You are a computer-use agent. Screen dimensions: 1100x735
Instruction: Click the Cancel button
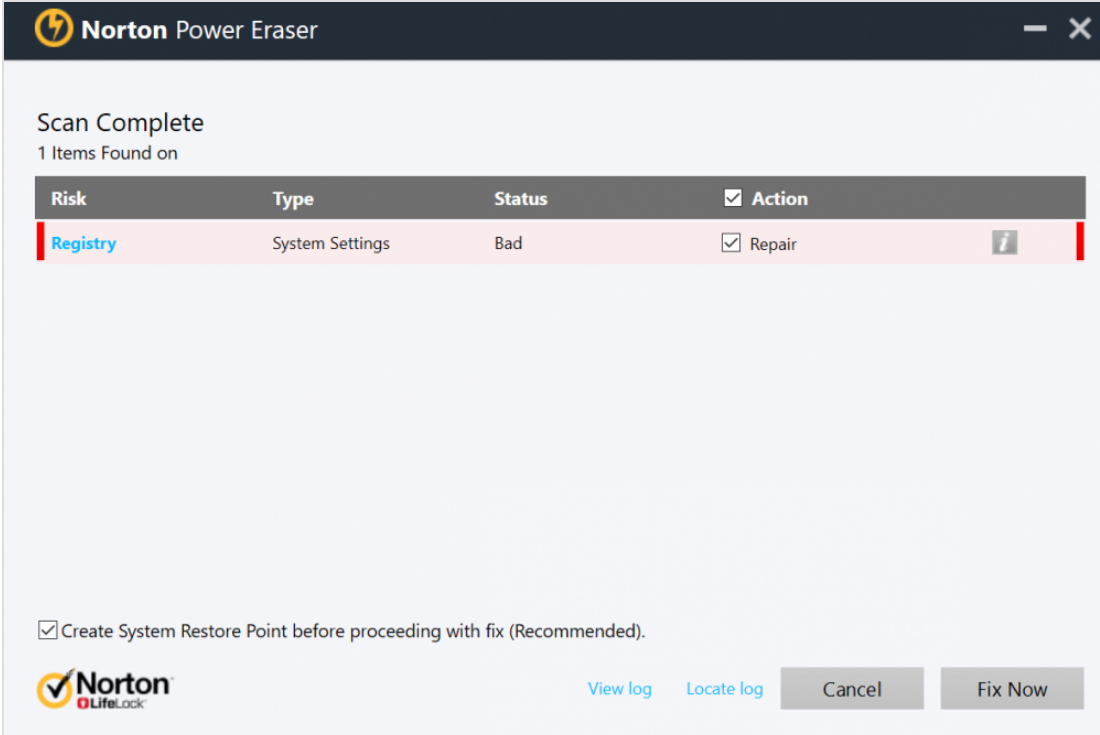(x=852, y=689)
